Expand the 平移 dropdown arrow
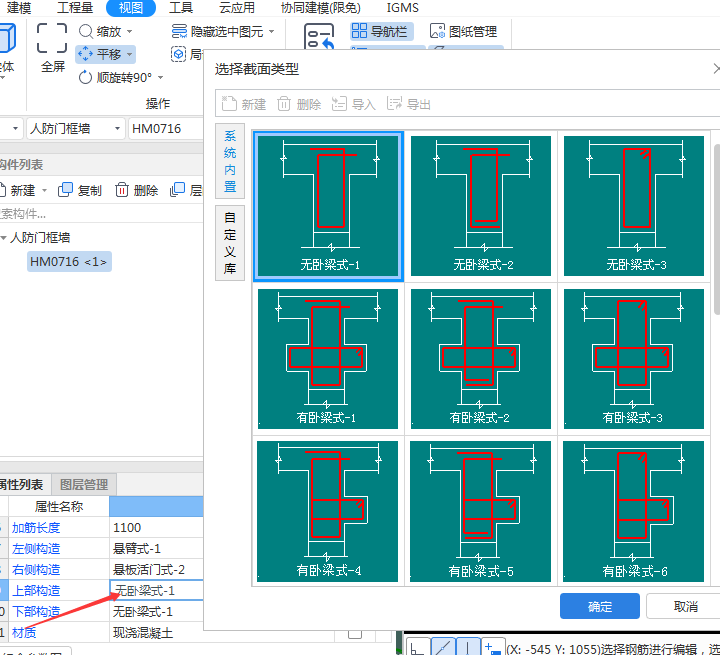This screenshot has height=655, width=720. (129, 54)
